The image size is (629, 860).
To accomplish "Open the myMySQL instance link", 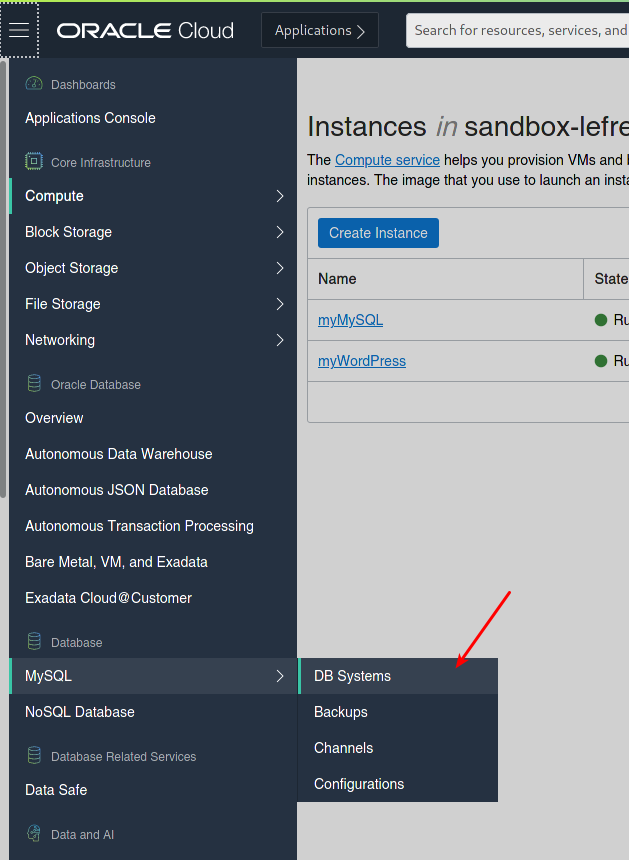I will [350, 320].
